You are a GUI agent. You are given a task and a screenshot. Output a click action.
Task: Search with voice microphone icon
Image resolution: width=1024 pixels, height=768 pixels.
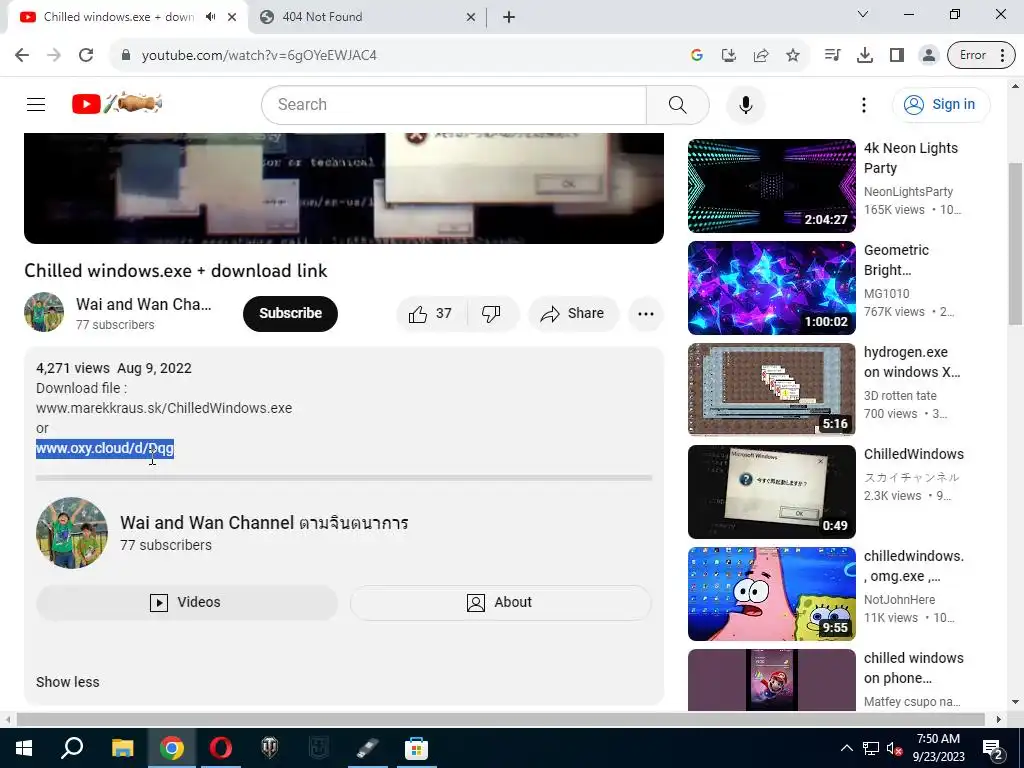(745, 104)
